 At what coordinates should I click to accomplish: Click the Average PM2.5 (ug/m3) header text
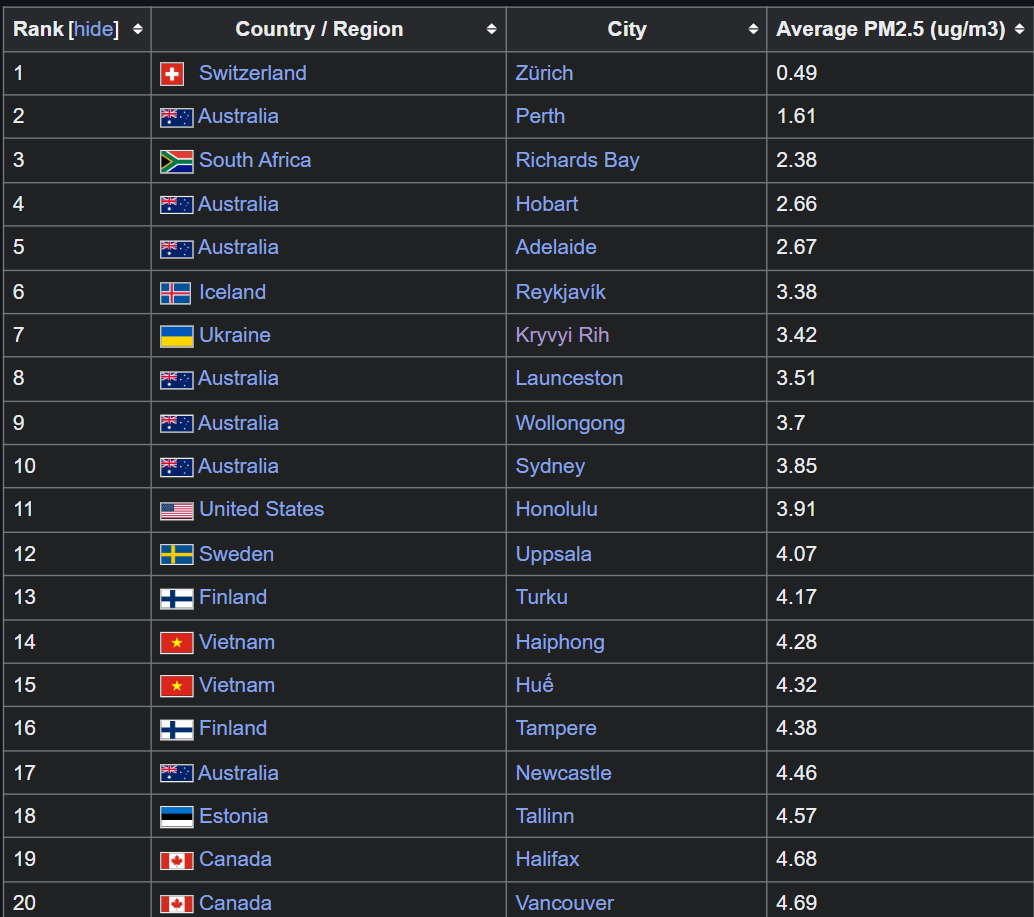pyautogui.click(x=891, y=29)
